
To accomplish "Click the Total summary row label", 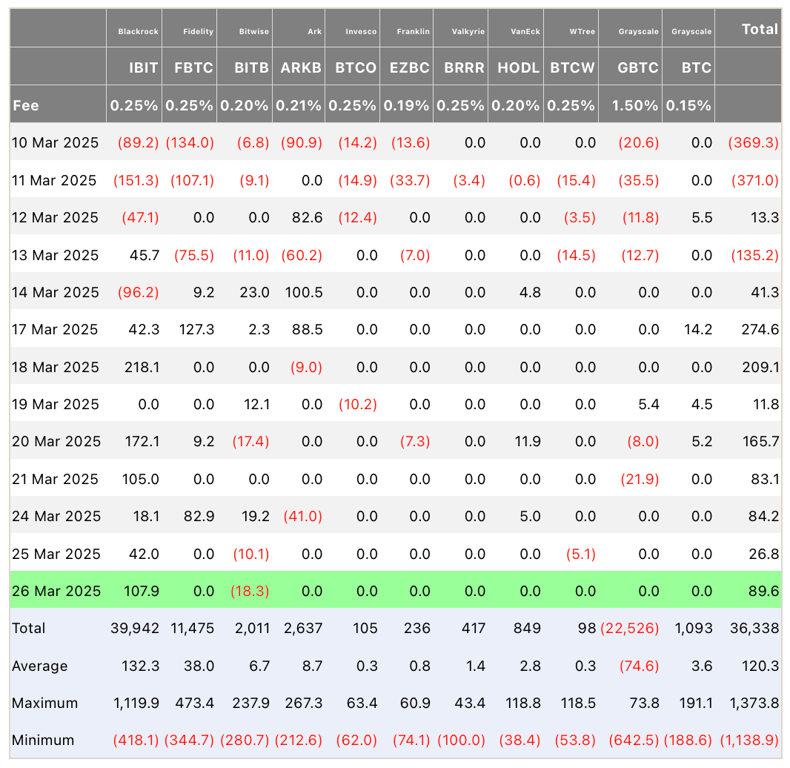I will pyautogui.click(x=29, y=628).
